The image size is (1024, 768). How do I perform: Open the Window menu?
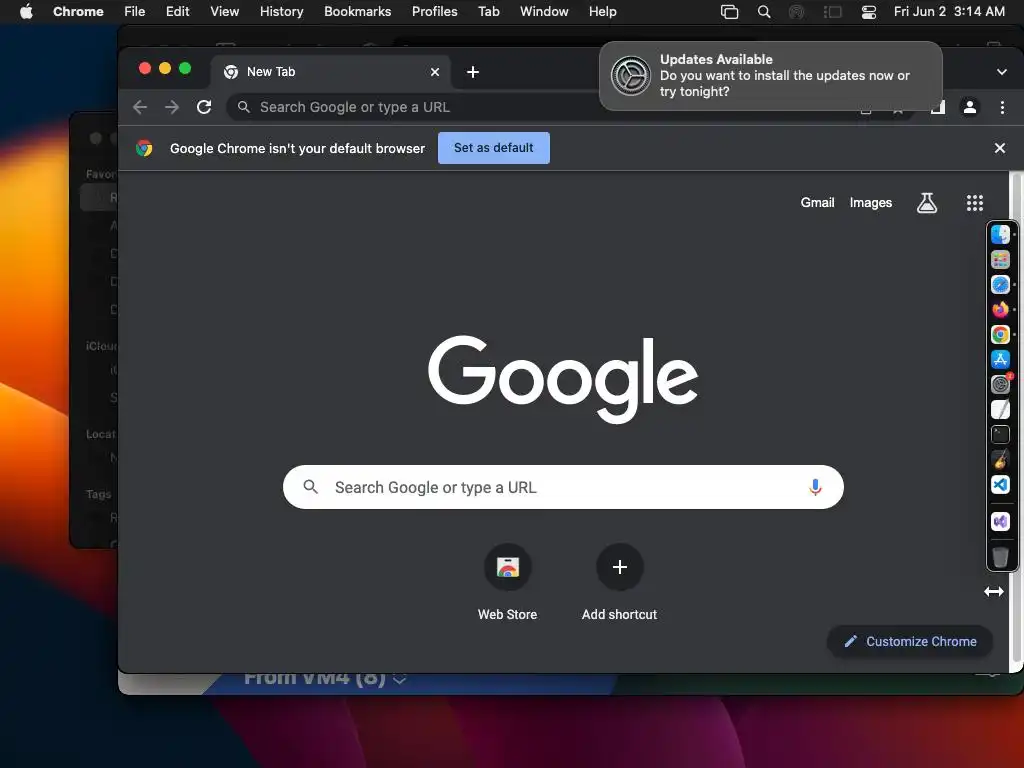[x=544, y=12]
